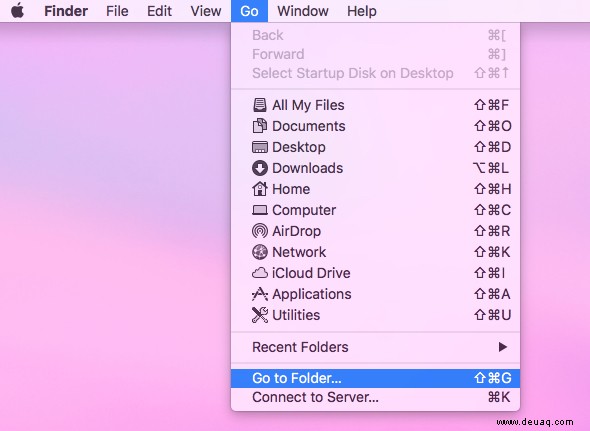Open the Edit menu
This screenshot has width=590, height=431.
coord(159,11)
